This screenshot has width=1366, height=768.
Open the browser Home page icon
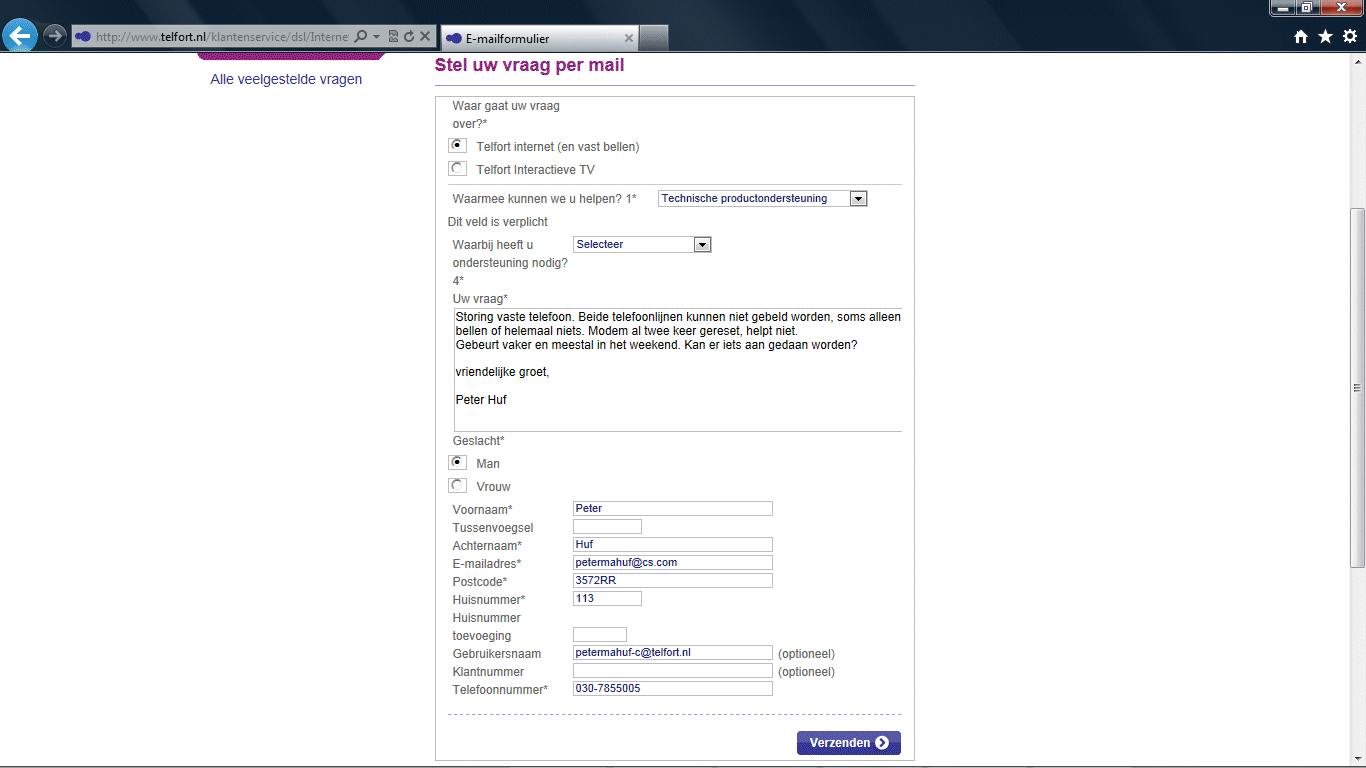pos(1301,37)
